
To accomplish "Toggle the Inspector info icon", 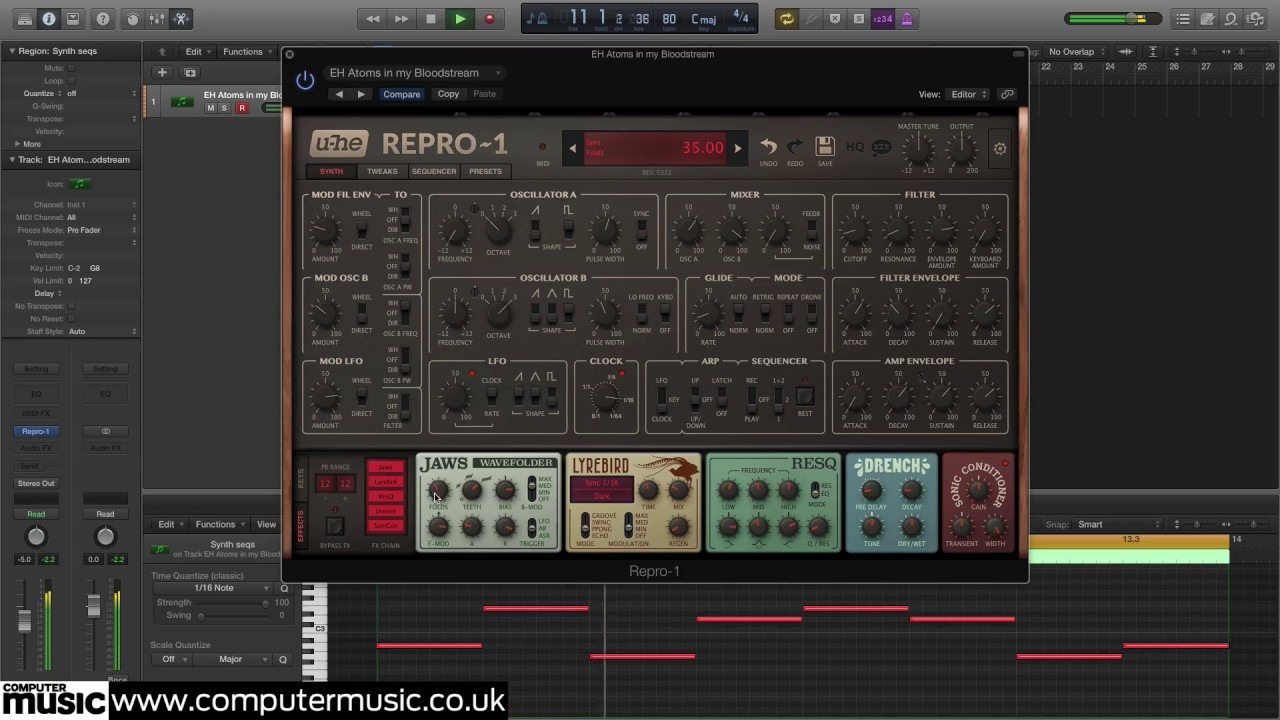I will 48,18.
